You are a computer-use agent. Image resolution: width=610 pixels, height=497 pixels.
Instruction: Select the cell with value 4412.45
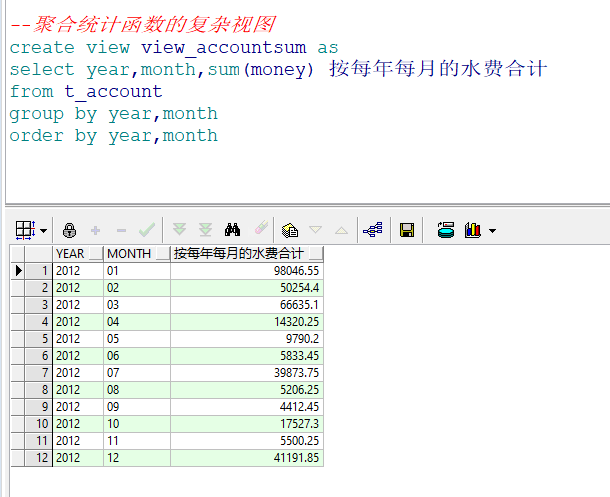pos(247,407)
